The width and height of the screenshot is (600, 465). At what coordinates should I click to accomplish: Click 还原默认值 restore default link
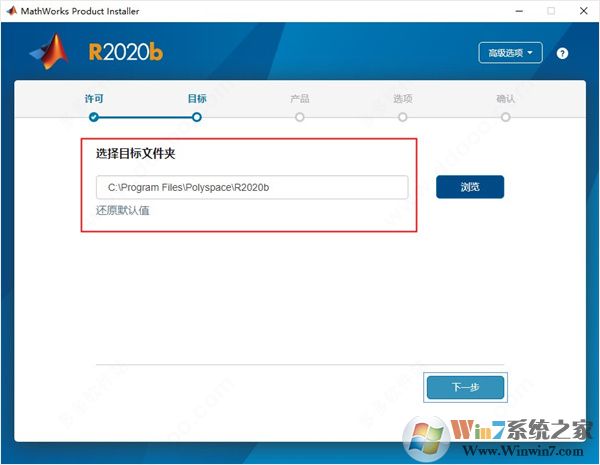click(x=122, y=210)
